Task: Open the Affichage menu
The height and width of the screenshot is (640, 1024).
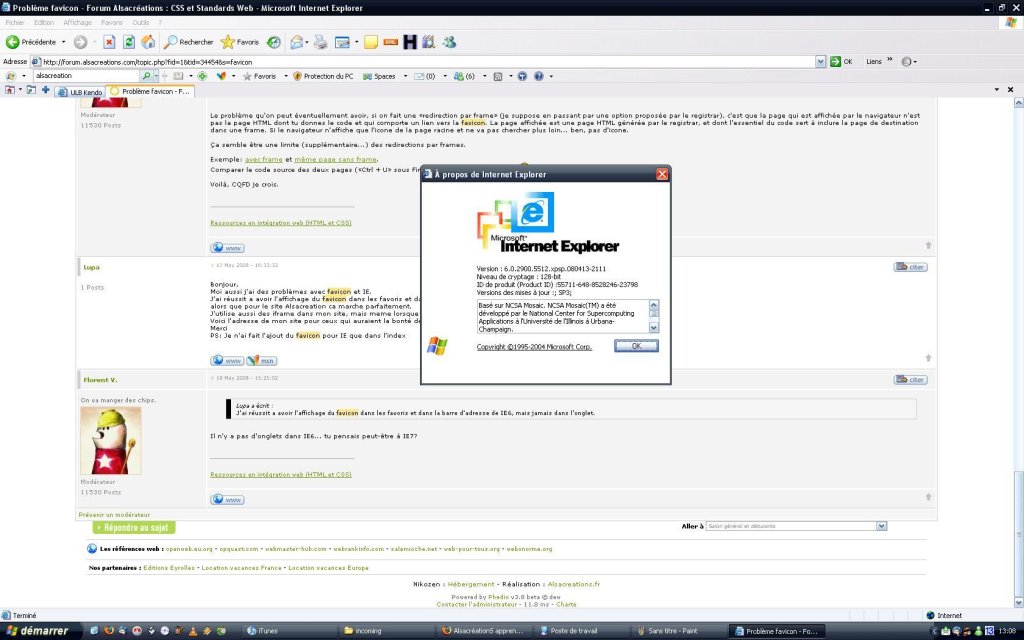Action: pyautogui.click(x=77, y=22)
